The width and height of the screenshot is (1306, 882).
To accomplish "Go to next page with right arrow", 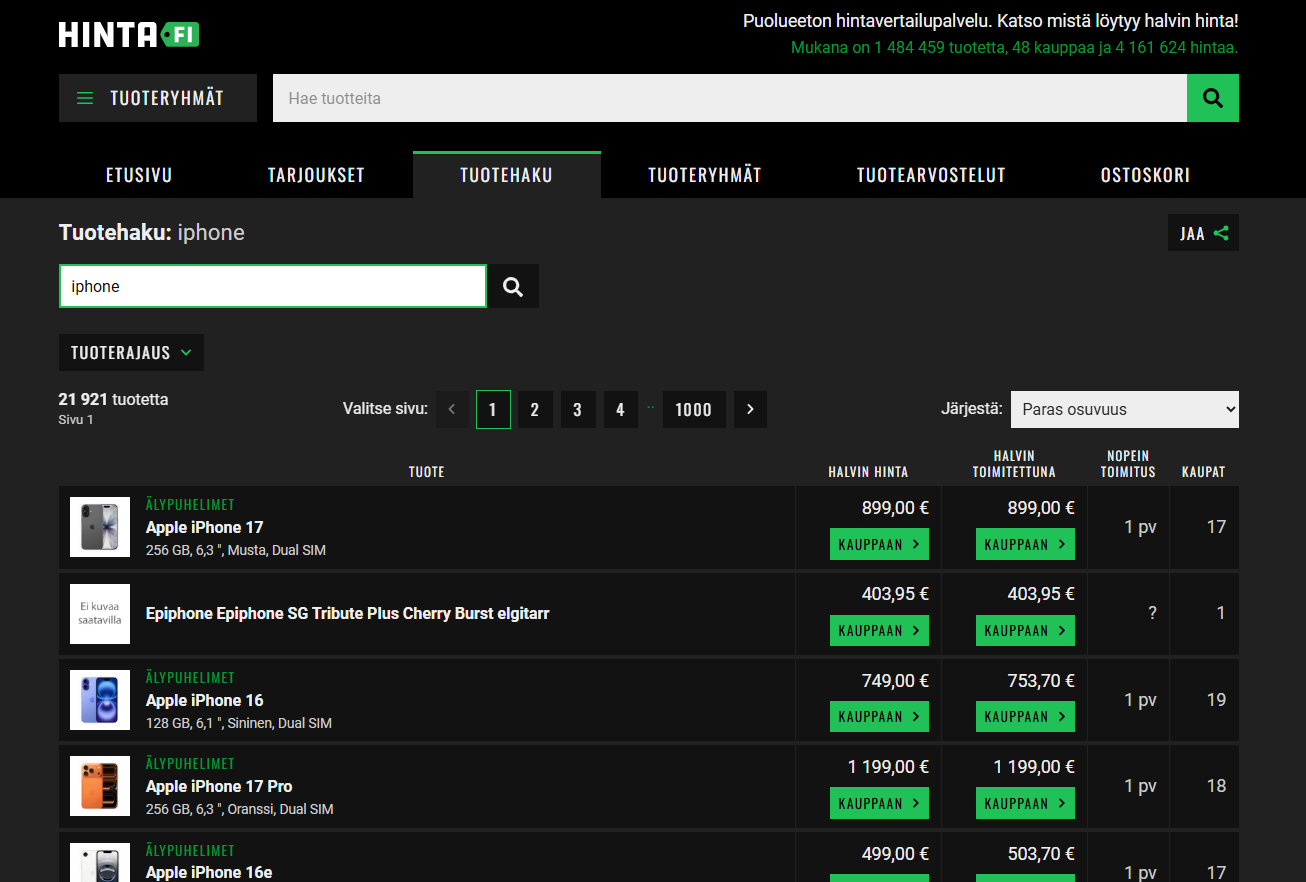I will click(x=750, y=409).
